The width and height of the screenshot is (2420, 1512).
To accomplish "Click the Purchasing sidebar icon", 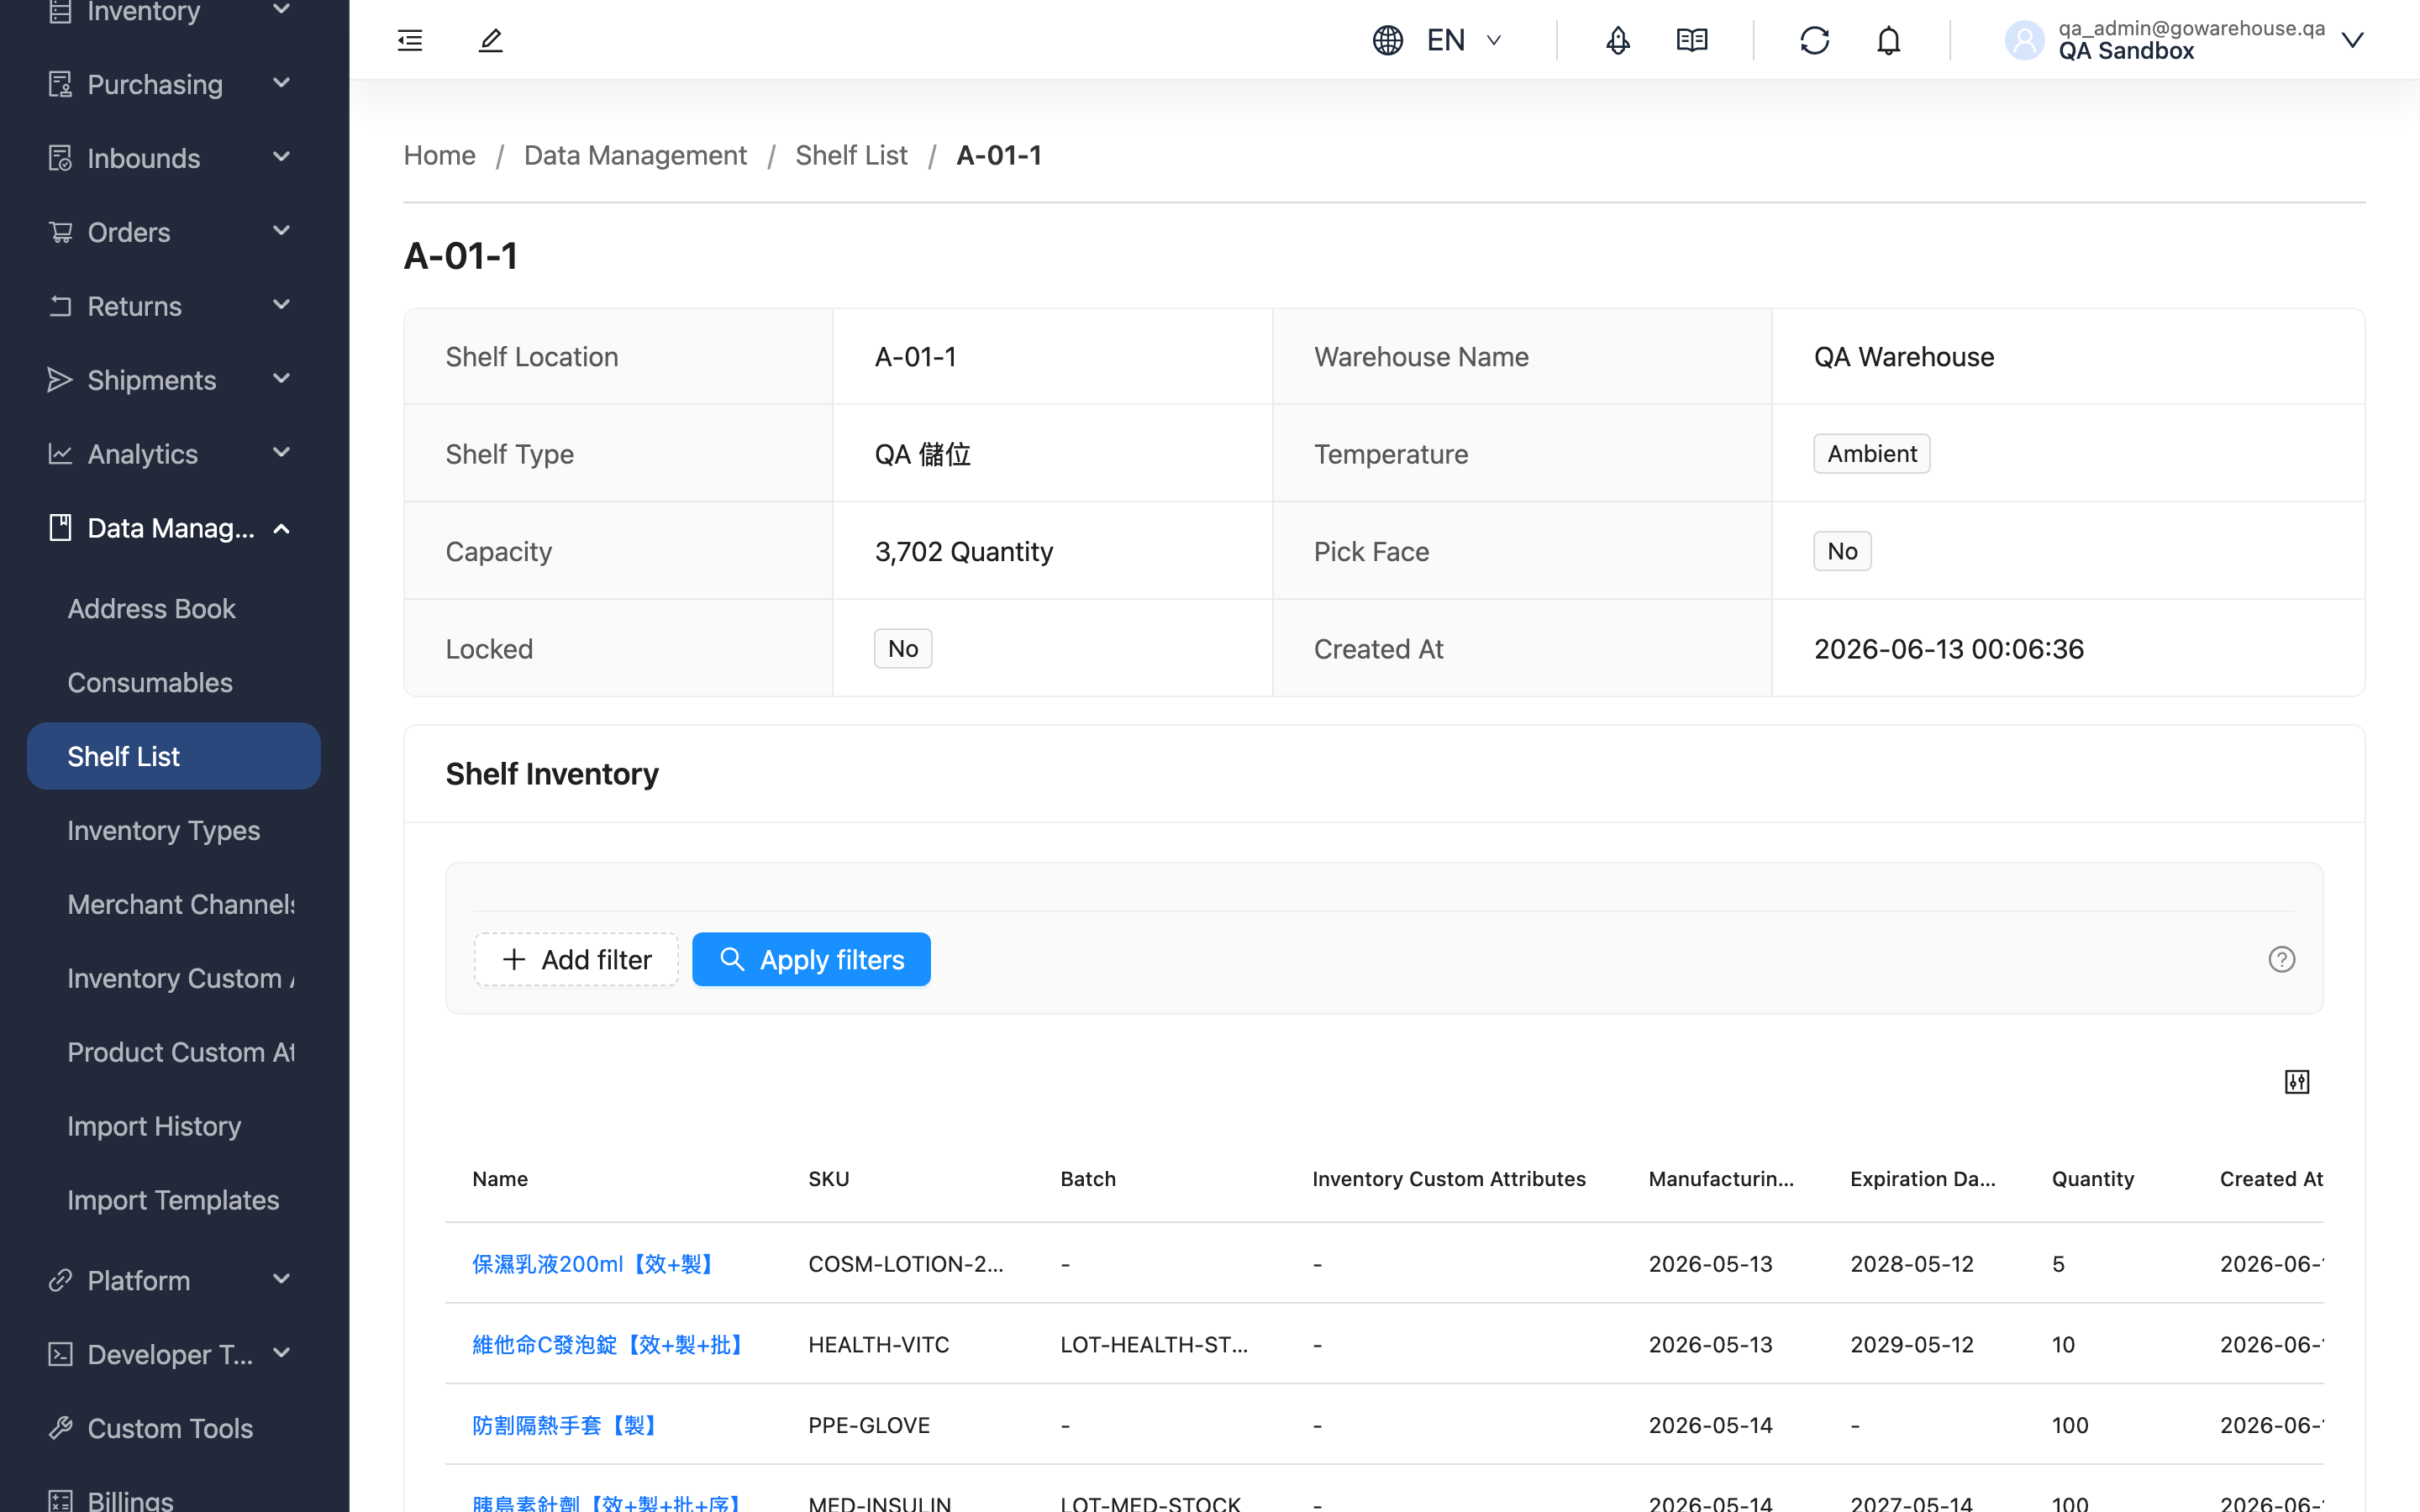I will pos(60,84).
